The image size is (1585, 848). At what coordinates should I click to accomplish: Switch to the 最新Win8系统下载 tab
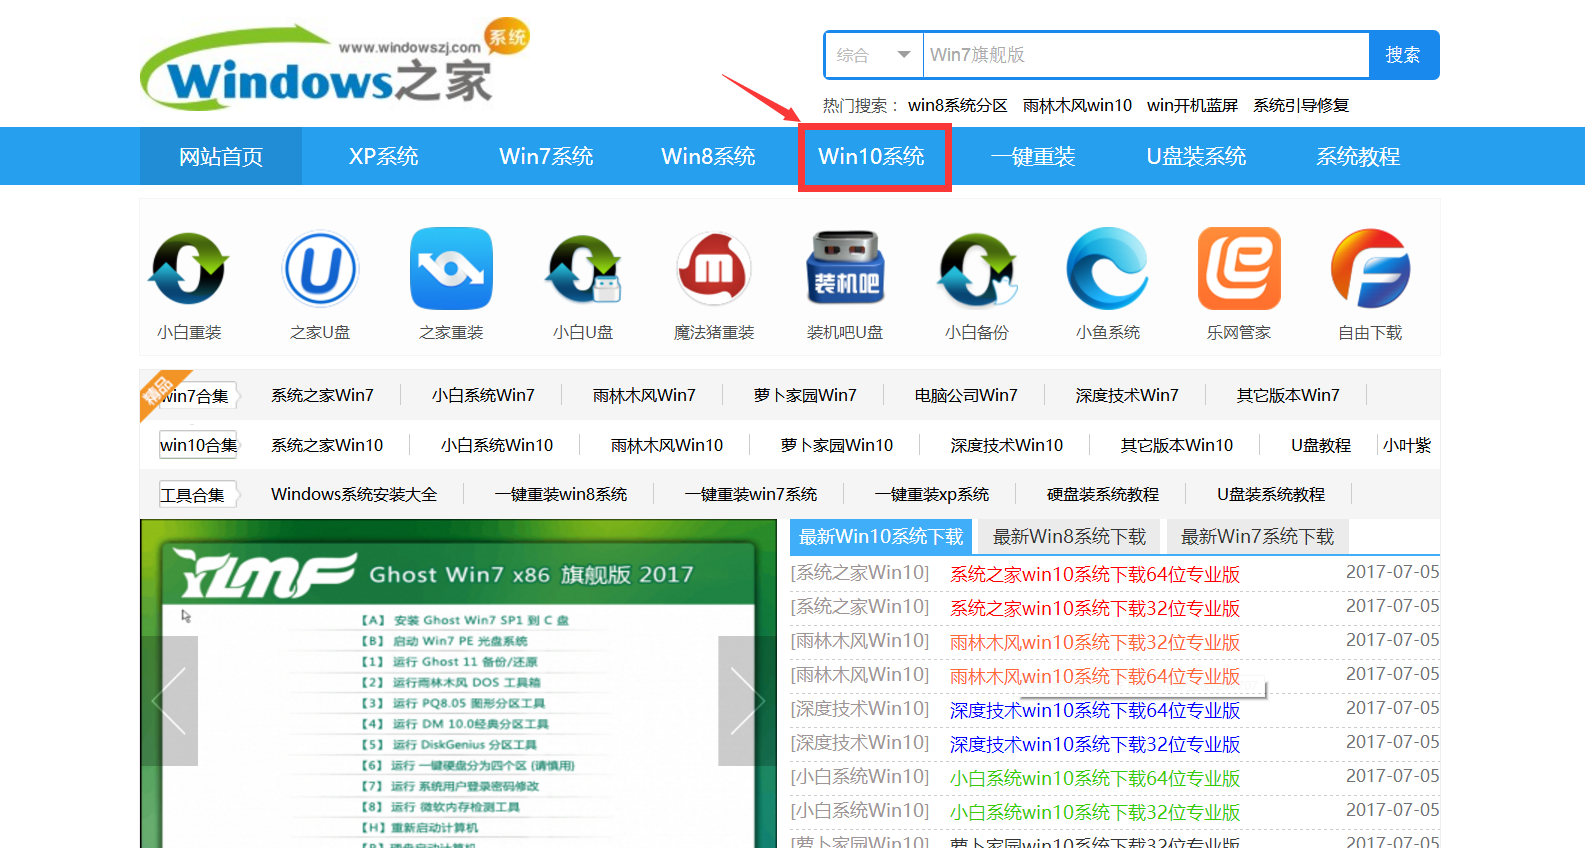pos(1069,537)
